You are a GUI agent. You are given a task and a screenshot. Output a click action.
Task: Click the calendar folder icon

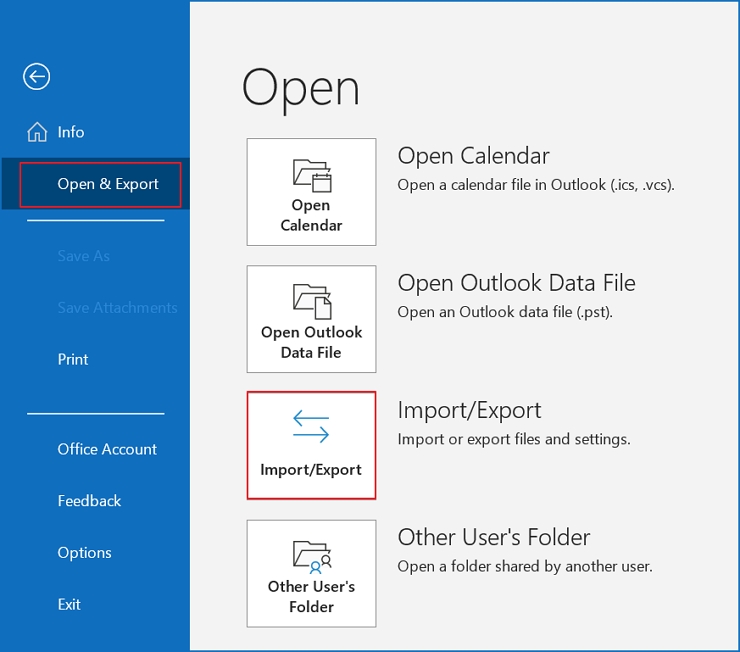click(x=312, y=176)
